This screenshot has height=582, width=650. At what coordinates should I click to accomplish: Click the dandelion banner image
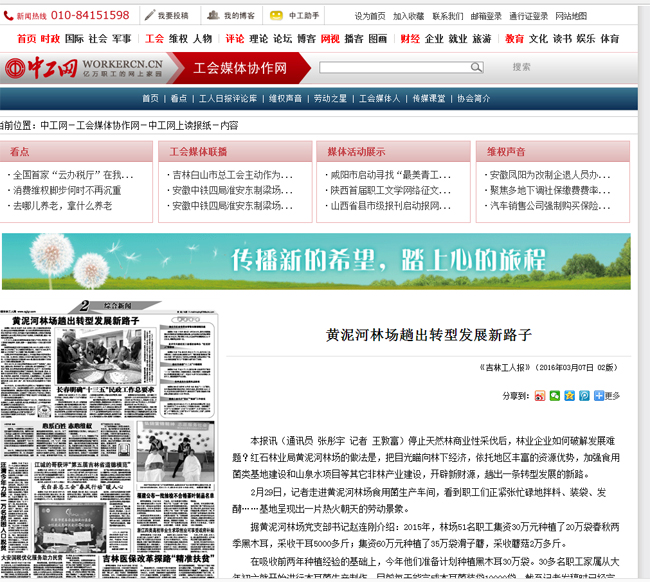point(316,262)
